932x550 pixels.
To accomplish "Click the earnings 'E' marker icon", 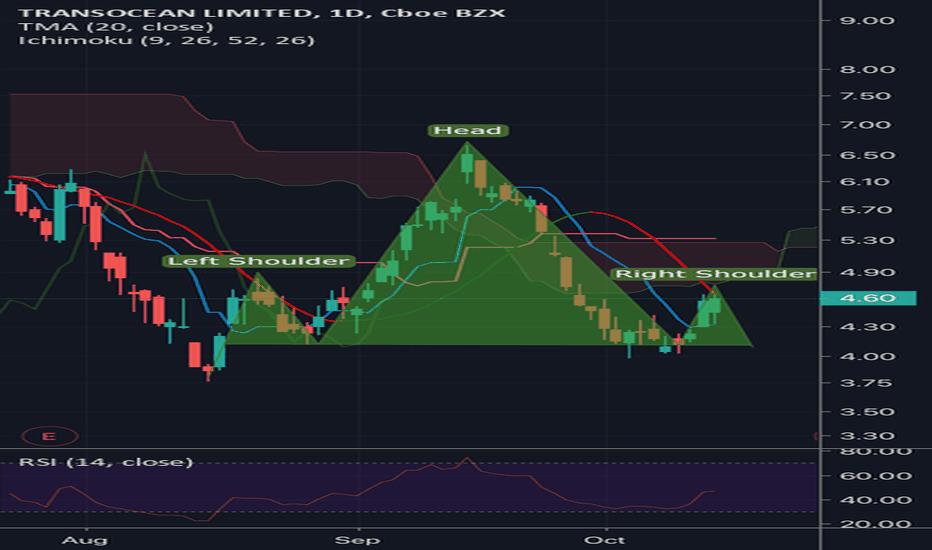I will coord(49,436).
